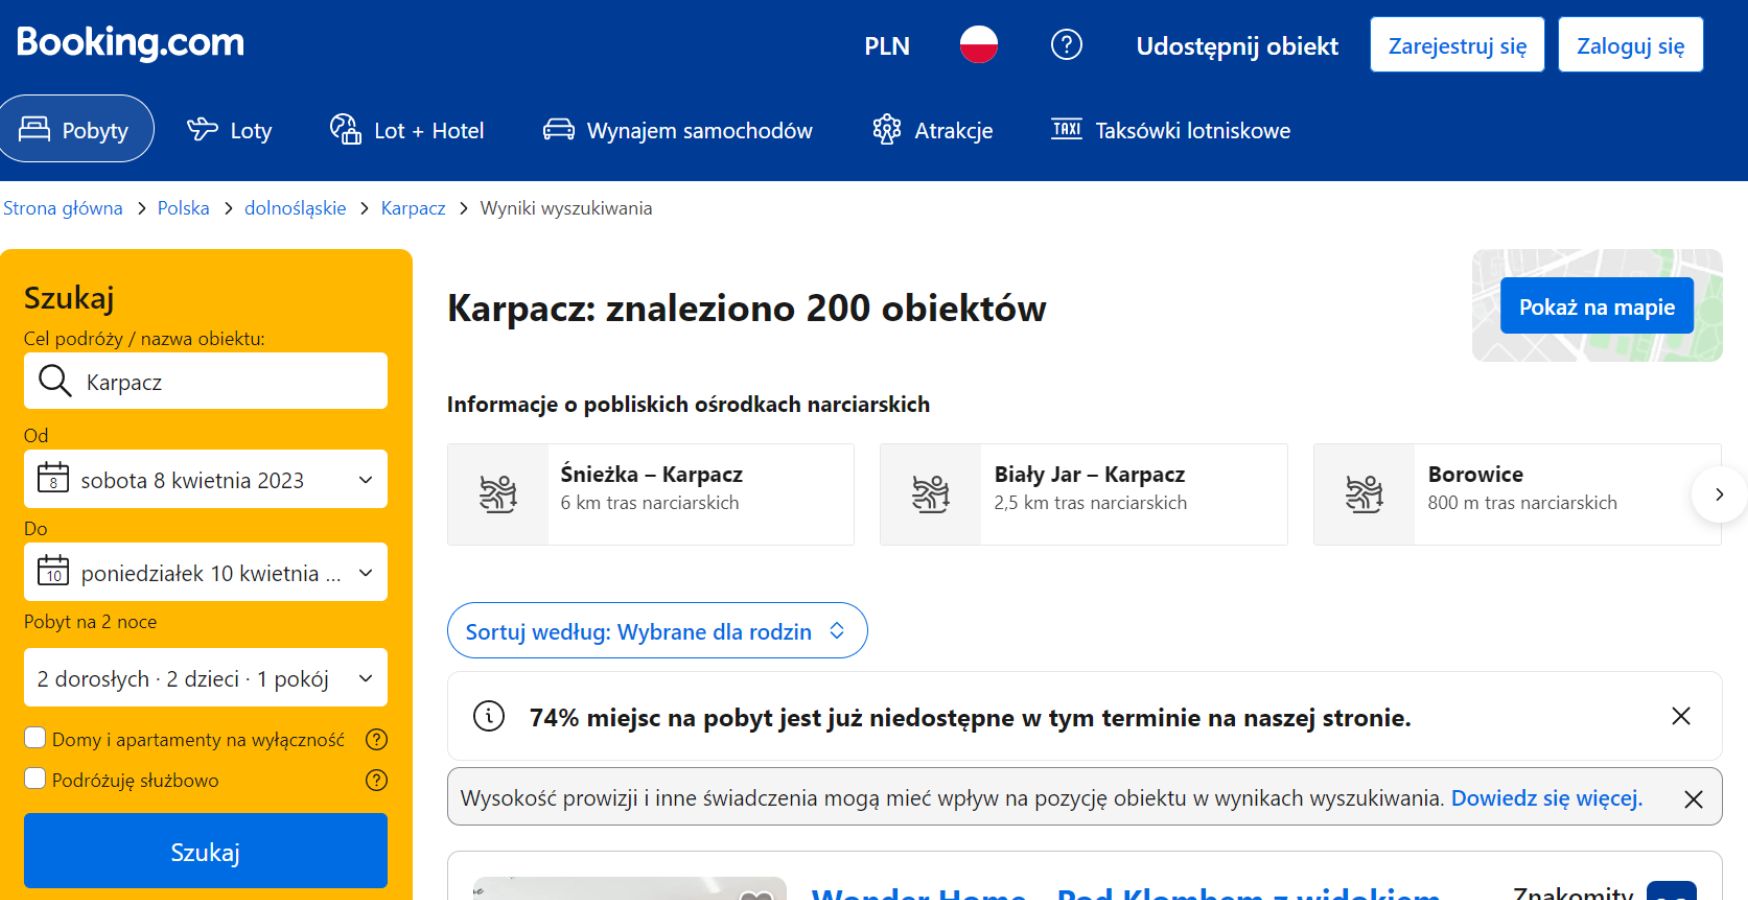
Task: Click skier icon beside Borowice
Action: tap(1364, 494)
